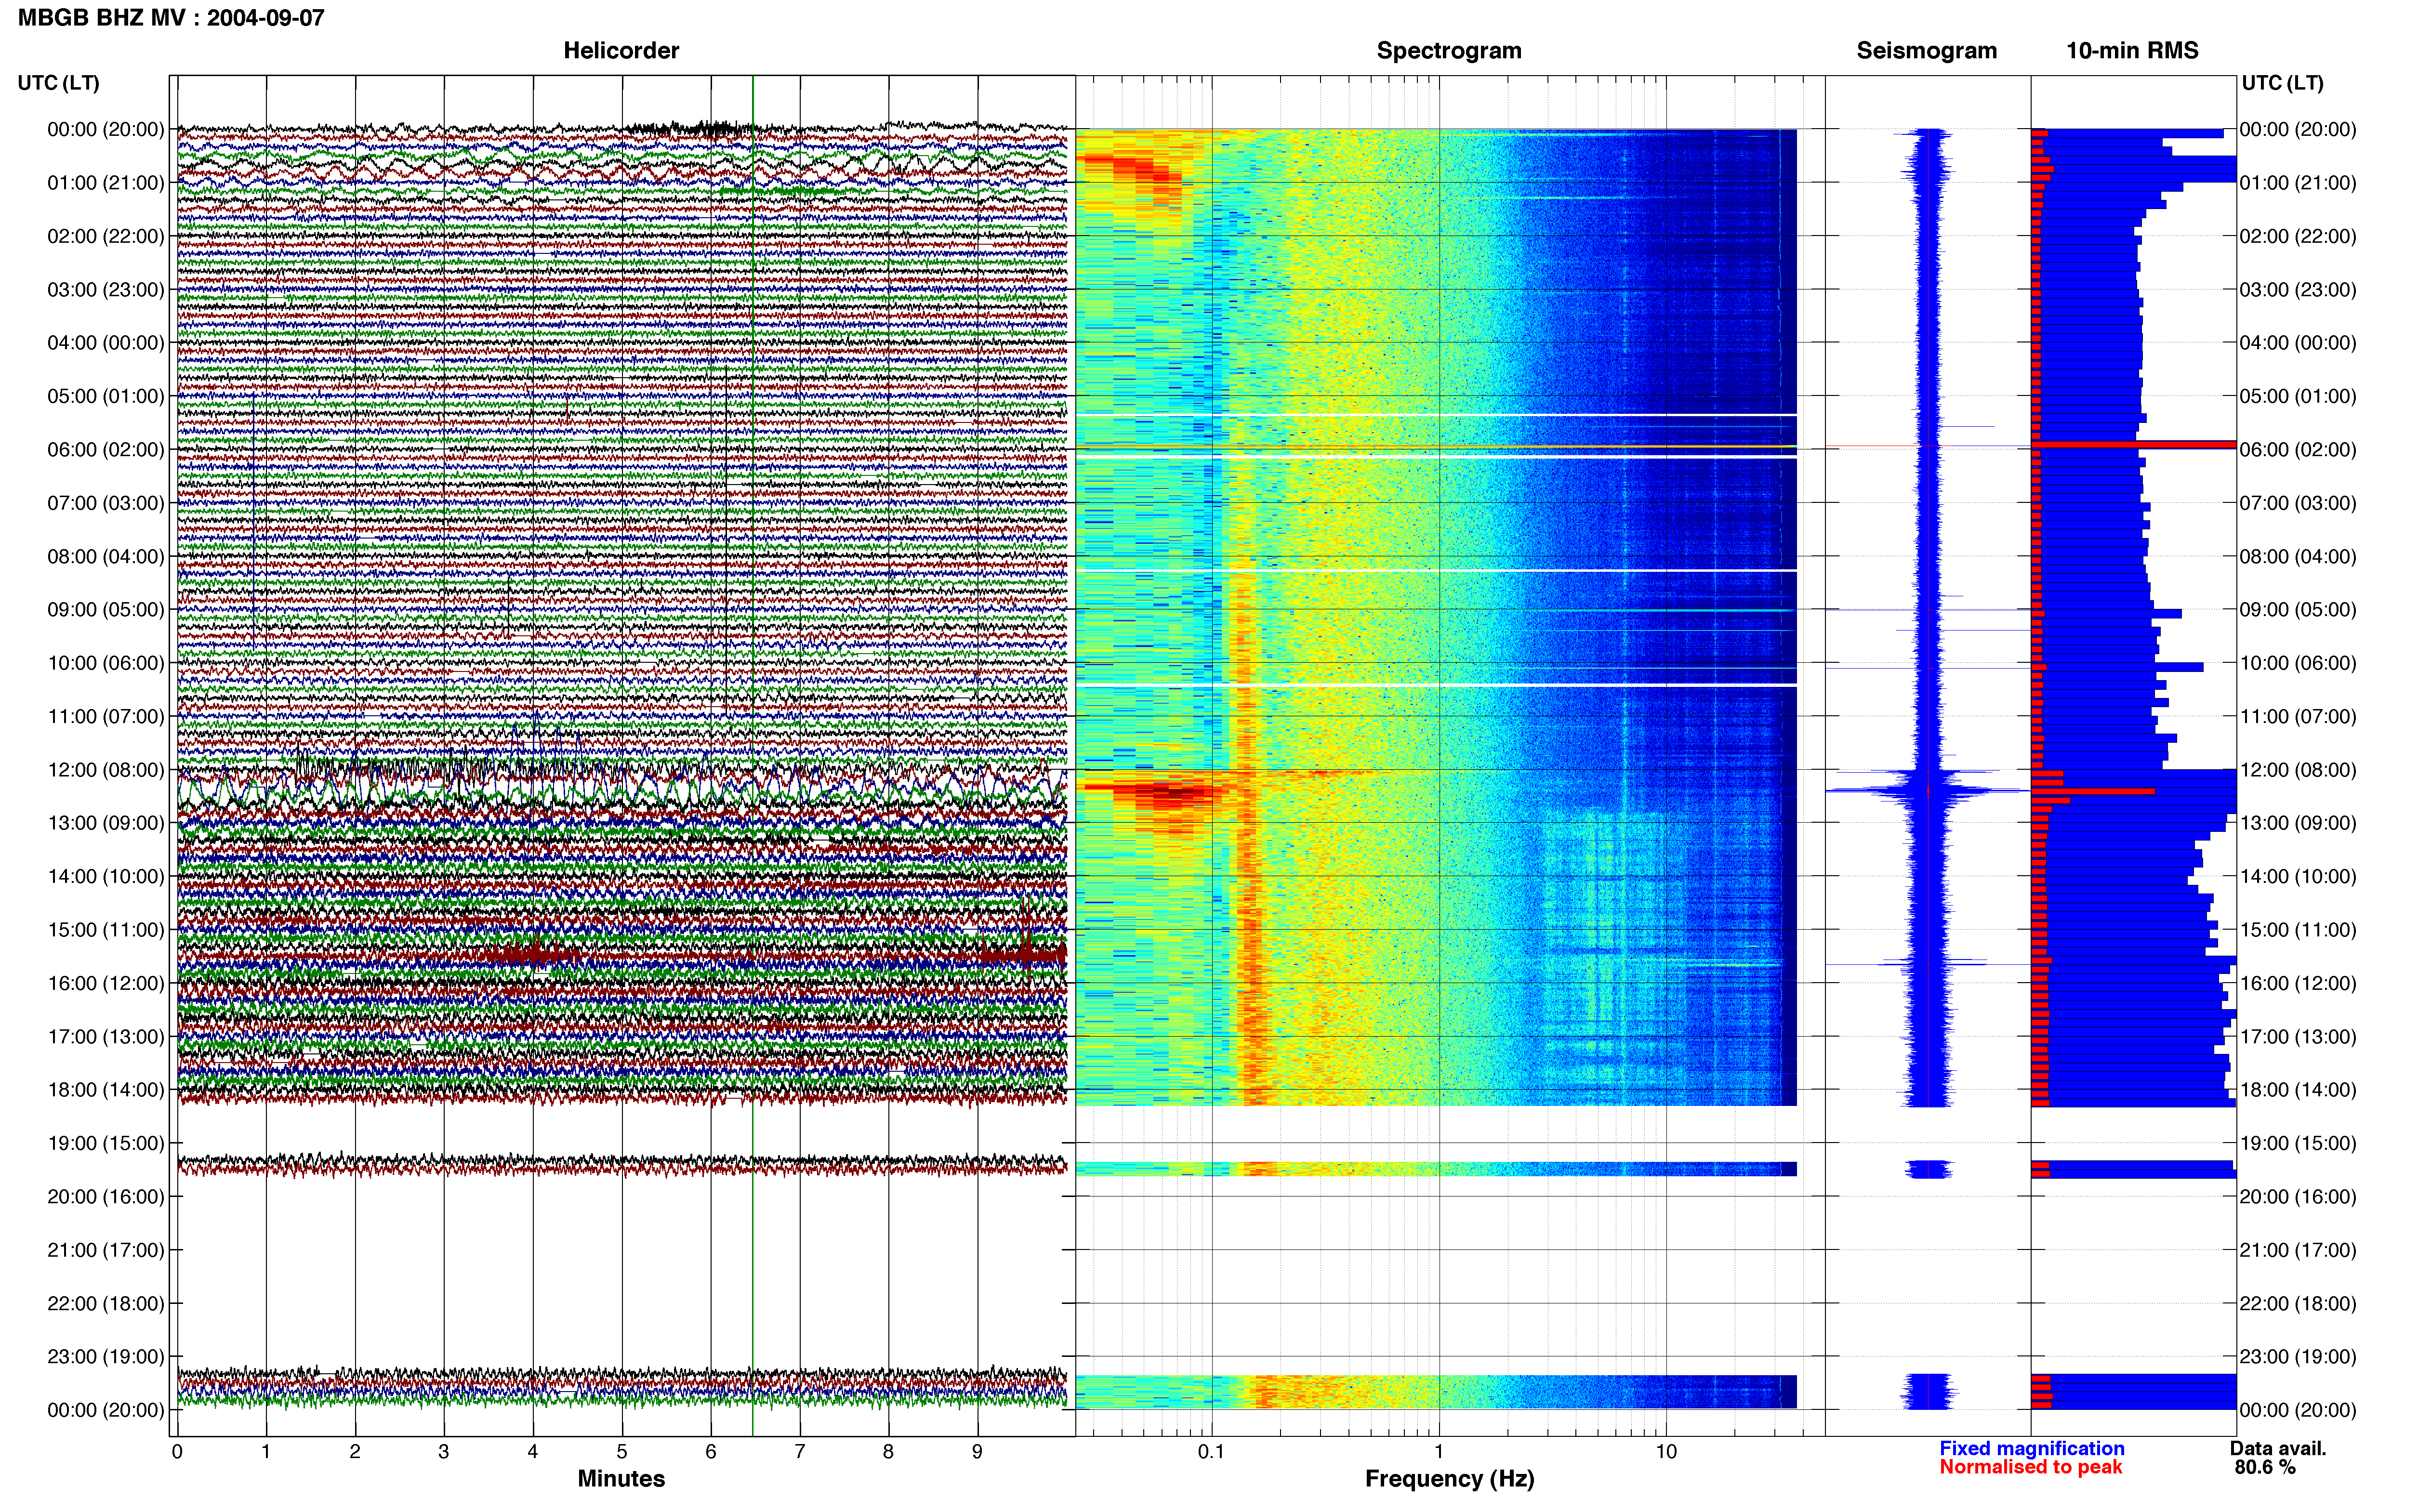
Task: Click the green vertical marker line in helicorder
Action: (752, 756)
